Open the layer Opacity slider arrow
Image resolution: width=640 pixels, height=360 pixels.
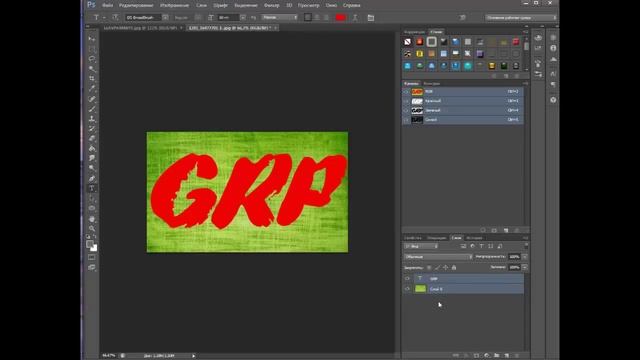525,257
